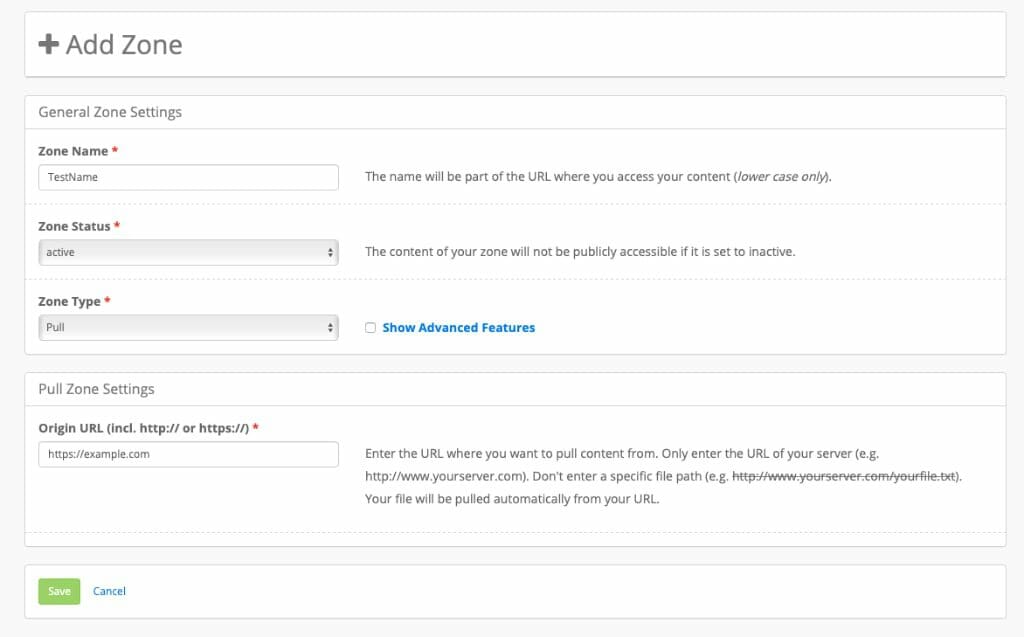Open the Zone Status dropdown showing active
This screenshot has height=637, width=1024.
[x=188, y=251]
